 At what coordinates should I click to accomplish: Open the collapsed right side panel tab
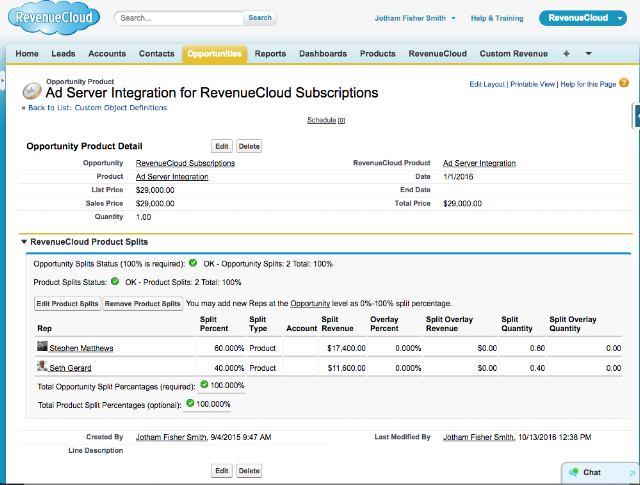point(636,116)
